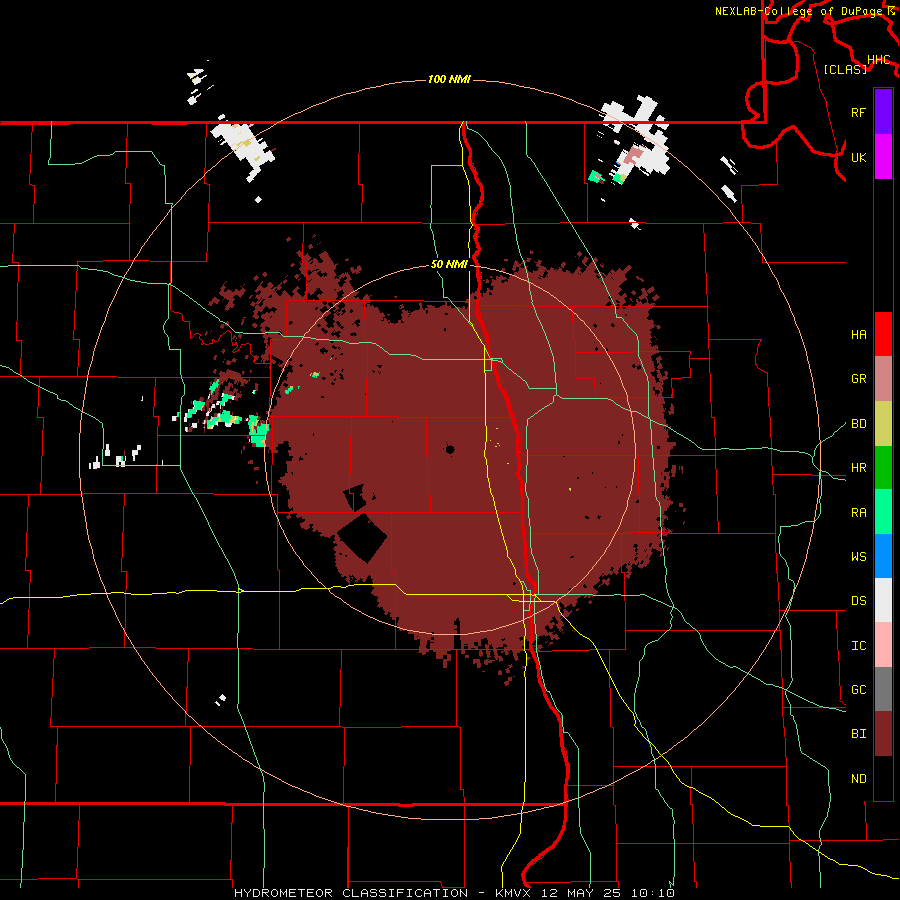This screenshot has height=900, width=900.
Task: Select the BD yellow legend block
Action: [883, 424]
